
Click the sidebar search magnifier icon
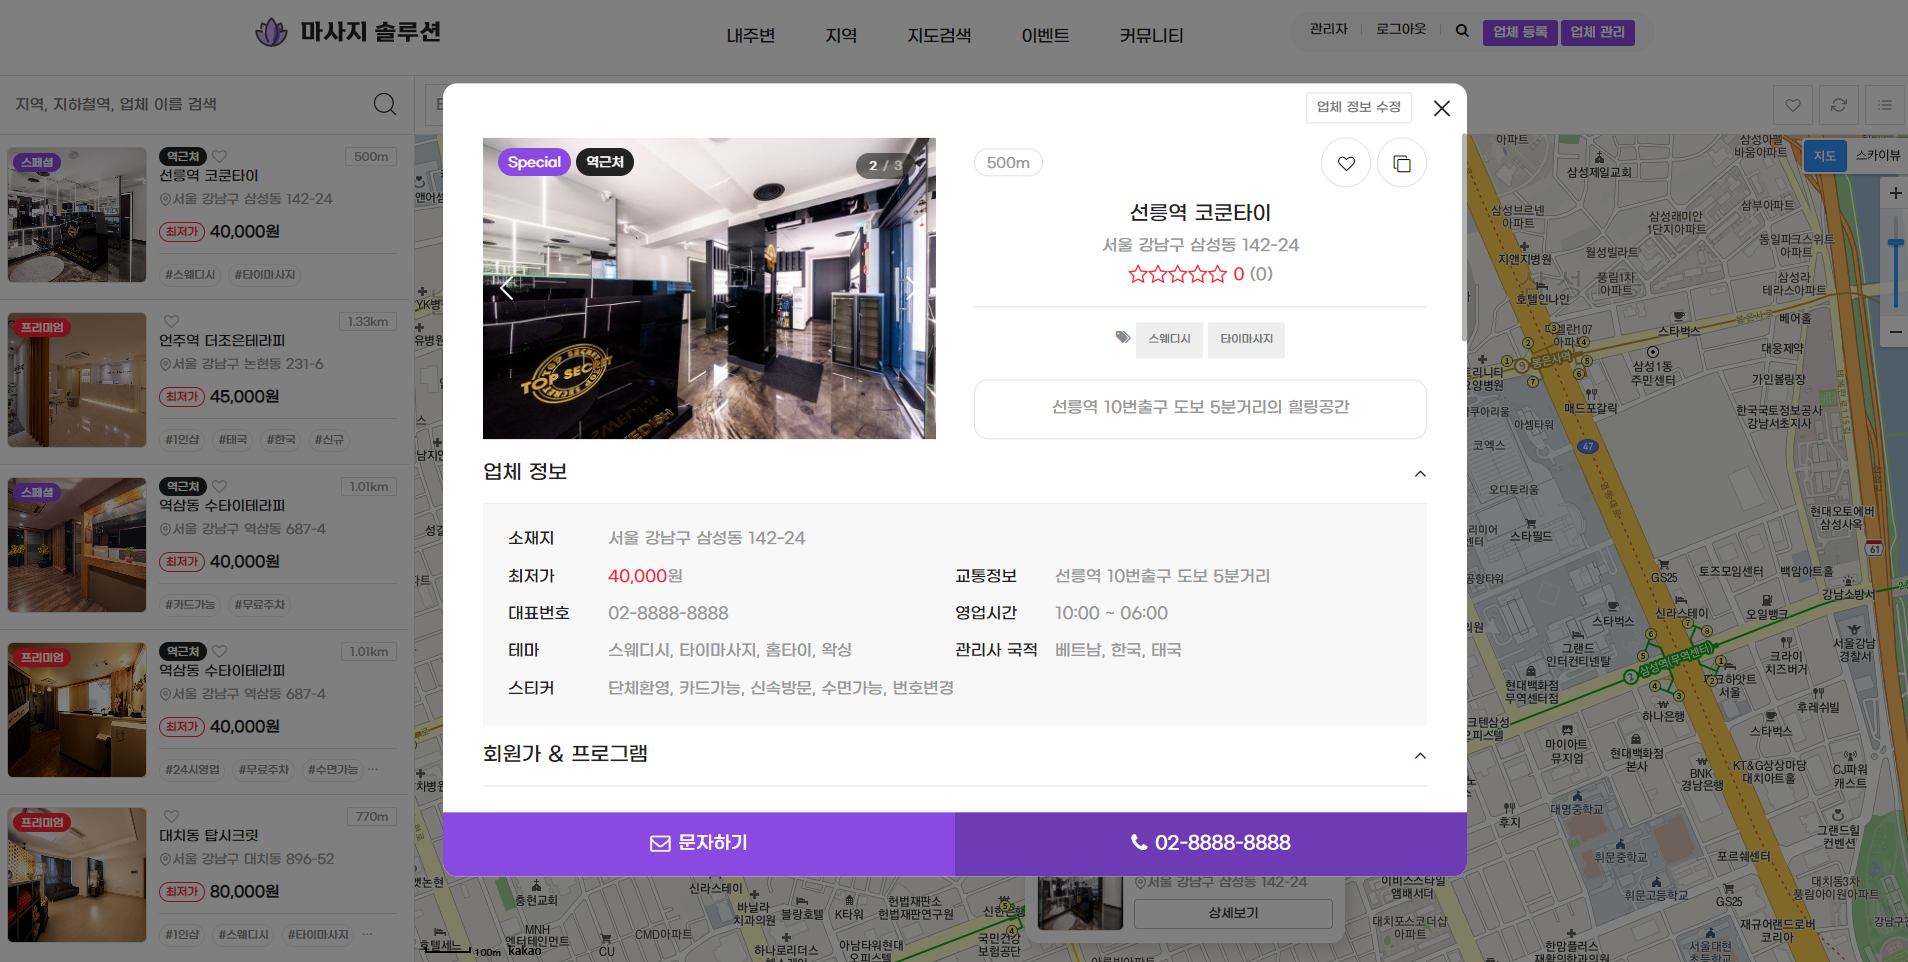tap(385, 104)
